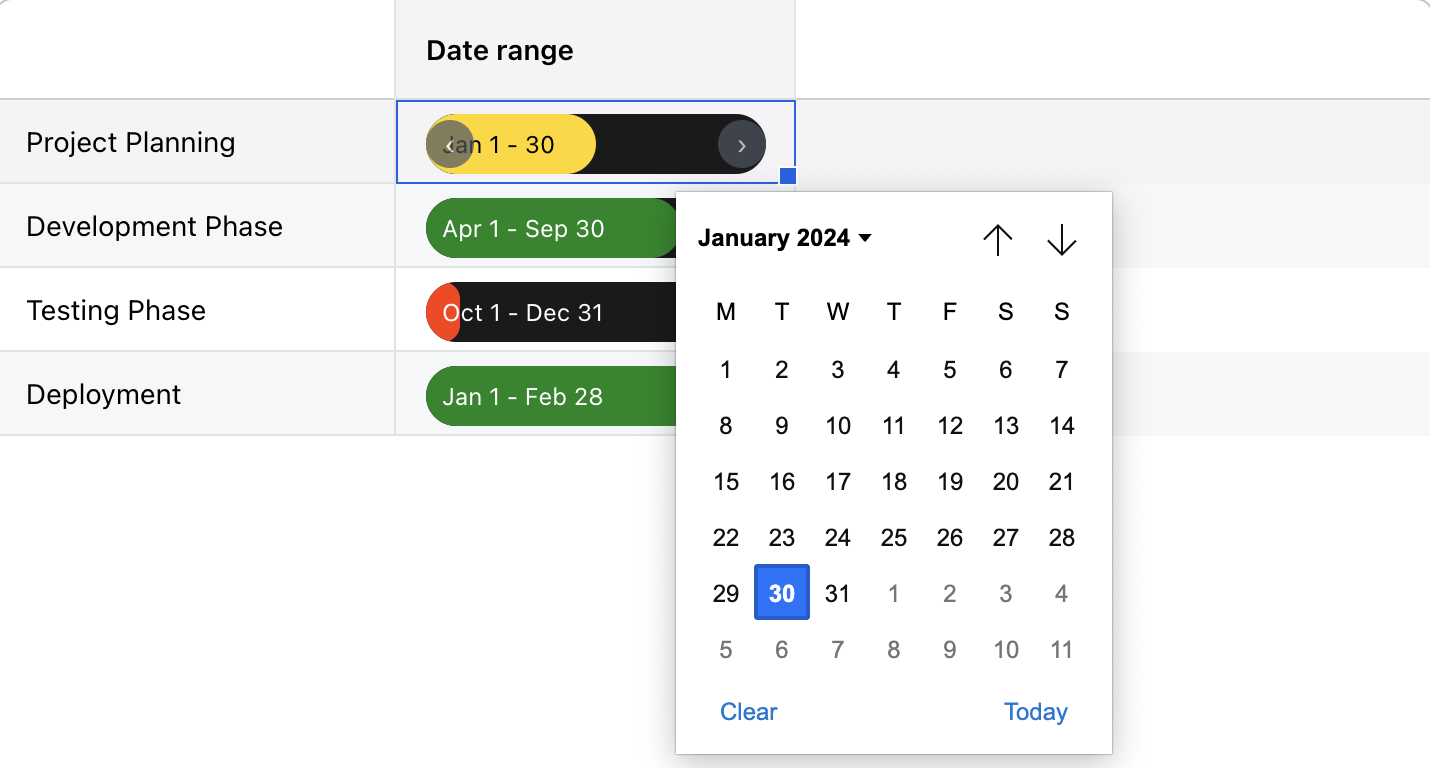
Task: Click the Testing Phase row label
Action: click(116, 310)
